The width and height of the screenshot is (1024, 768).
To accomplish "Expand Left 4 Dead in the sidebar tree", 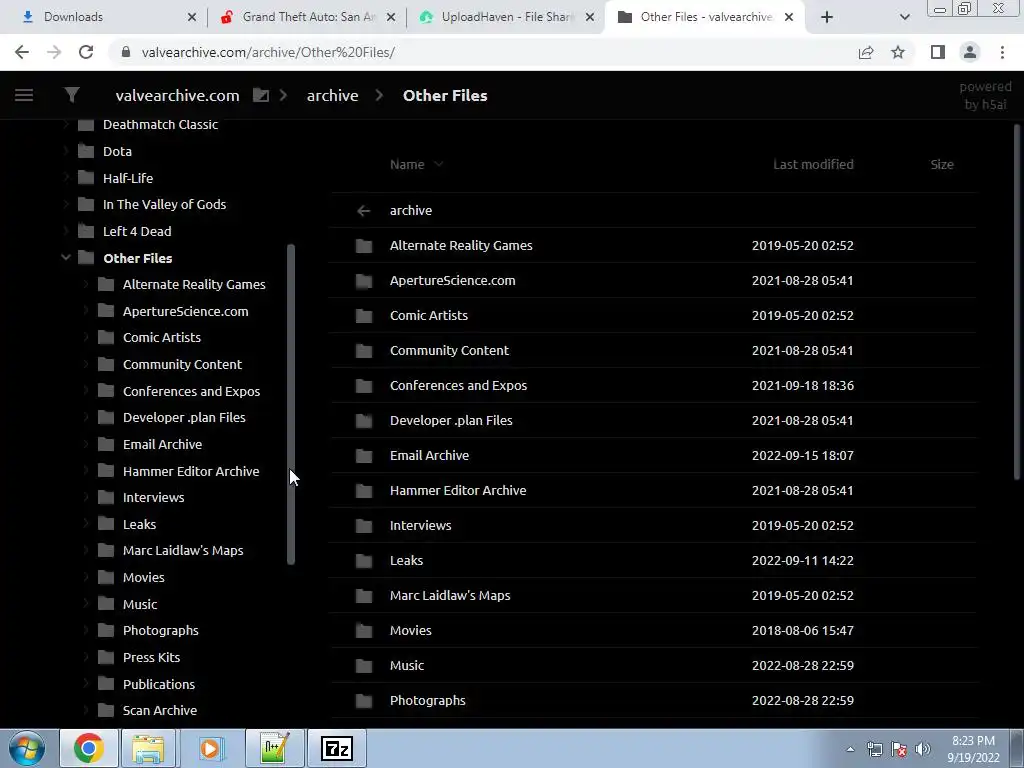I will [66, 231].
